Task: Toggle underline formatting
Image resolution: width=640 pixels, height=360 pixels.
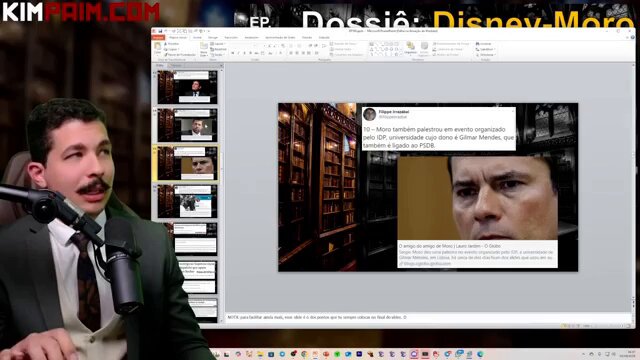Action: pyautogui.click(x=244, y=53)
